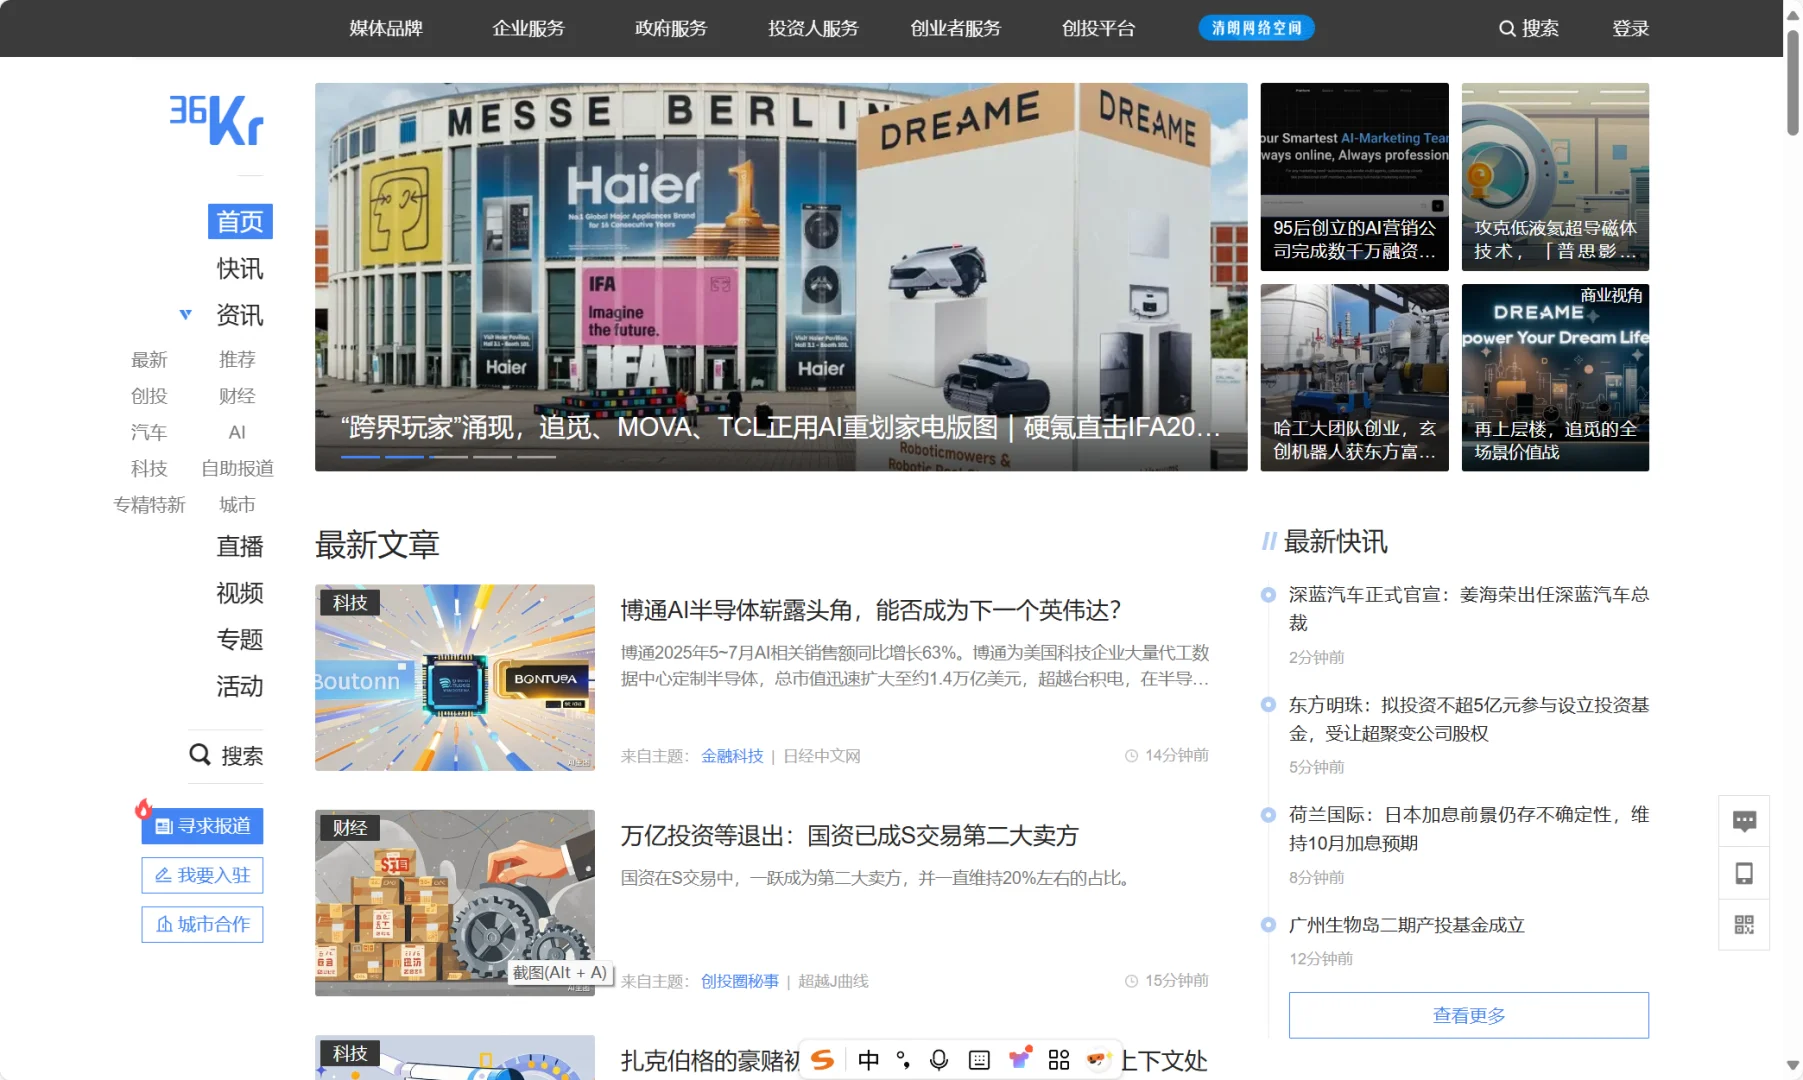Go to 首页 in the sidebar
The width and height of the screenshot is (1803, 1080).
pos(240,221)
